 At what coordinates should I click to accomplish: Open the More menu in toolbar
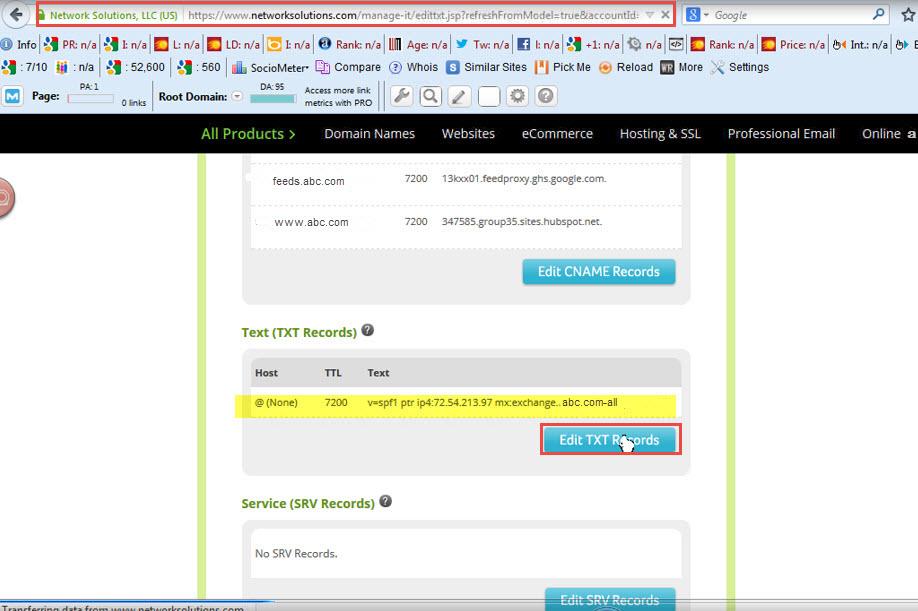pyautogui.click(x=682, y=67)
